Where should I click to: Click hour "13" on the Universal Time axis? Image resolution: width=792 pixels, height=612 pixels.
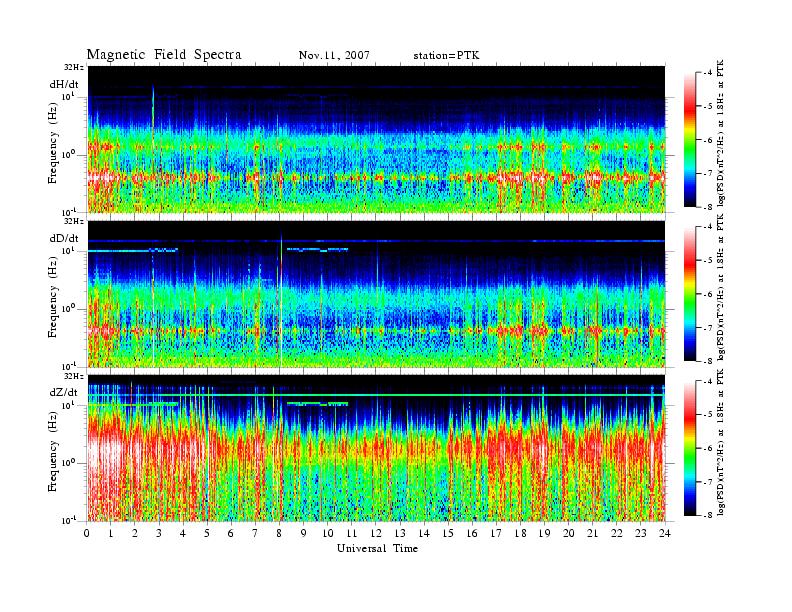point(400,533)
